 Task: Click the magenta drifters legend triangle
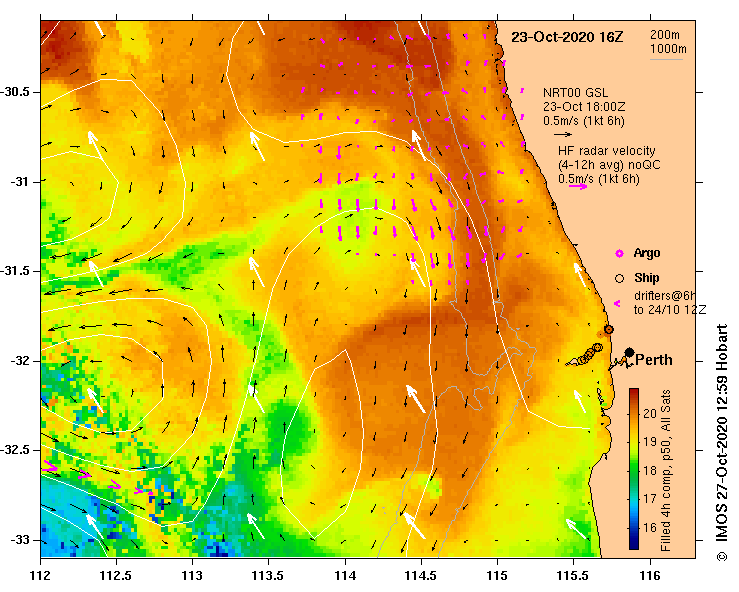[x=617, y=304]
